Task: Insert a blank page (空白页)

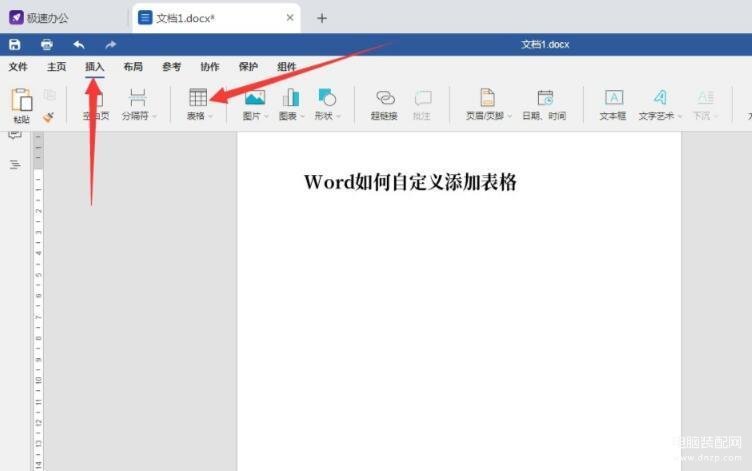Action: pyautogui.click(x=96, y=105)
